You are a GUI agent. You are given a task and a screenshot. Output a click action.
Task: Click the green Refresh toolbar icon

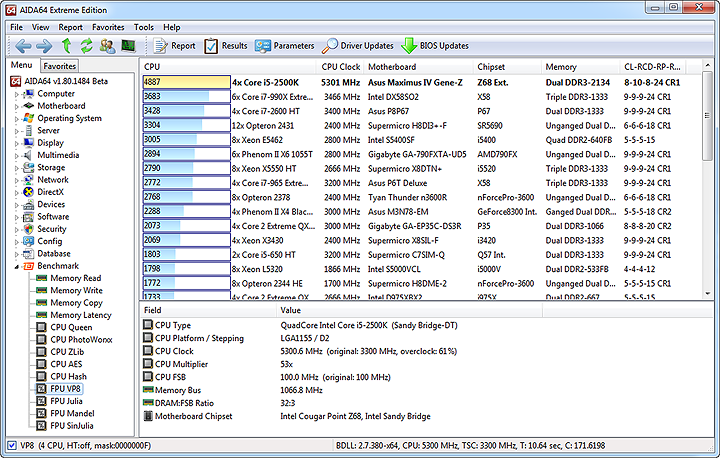87,46
